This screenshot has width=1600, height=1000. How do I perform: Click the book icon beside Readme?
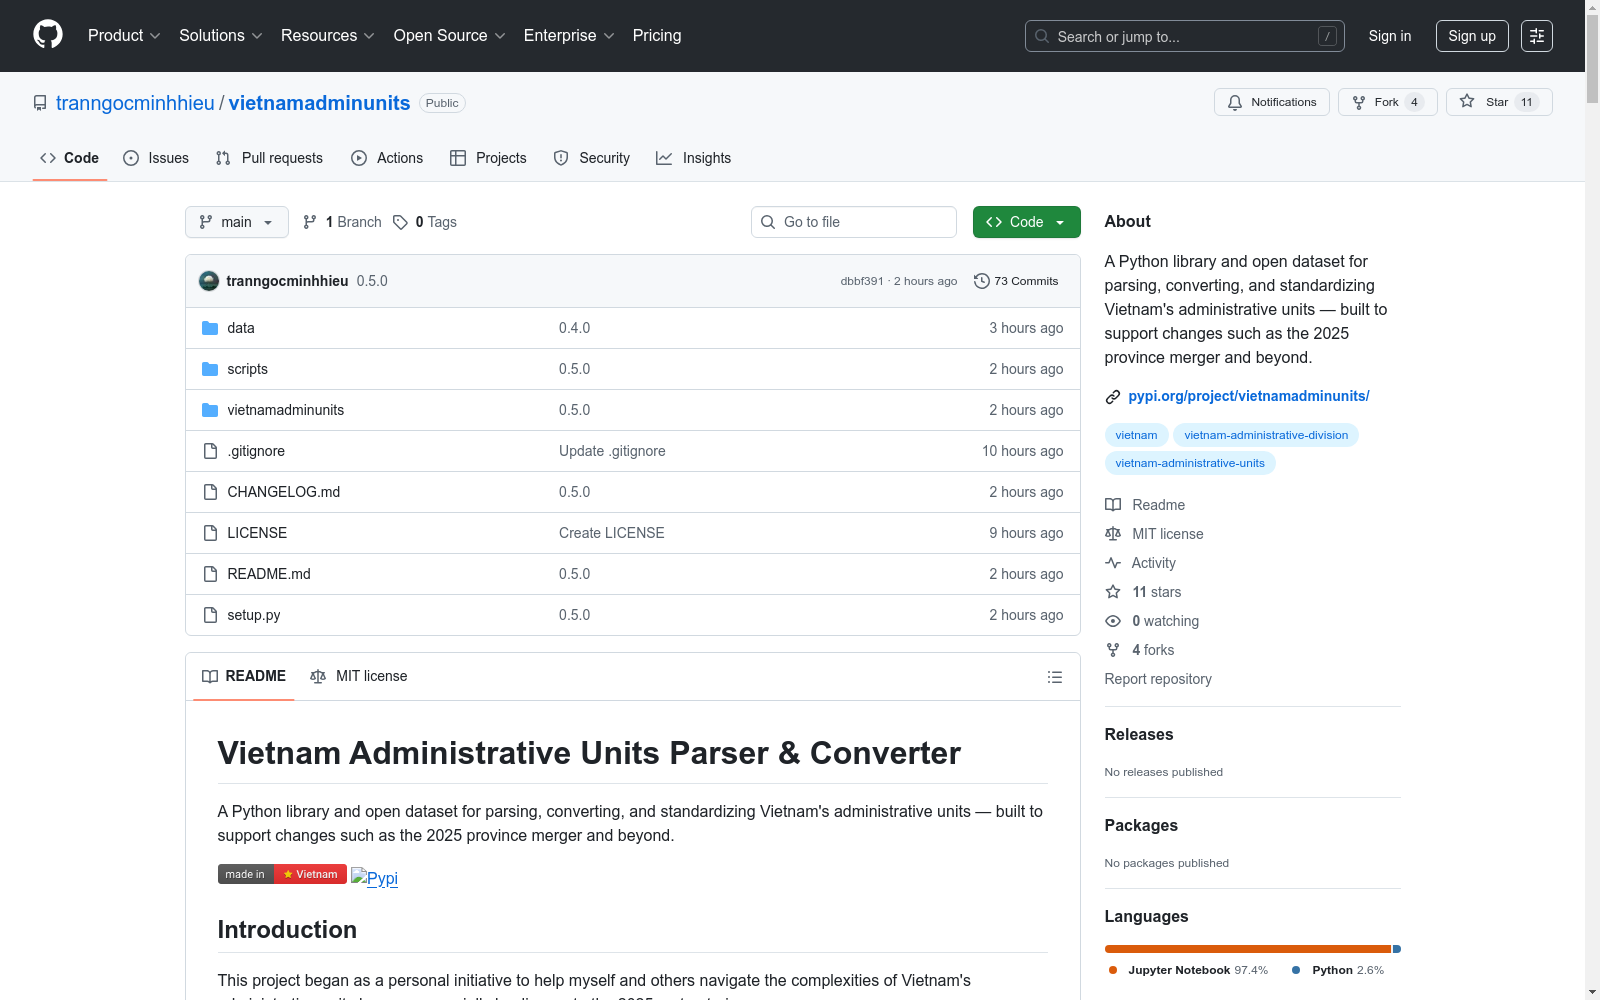[x=1113, y=505]
